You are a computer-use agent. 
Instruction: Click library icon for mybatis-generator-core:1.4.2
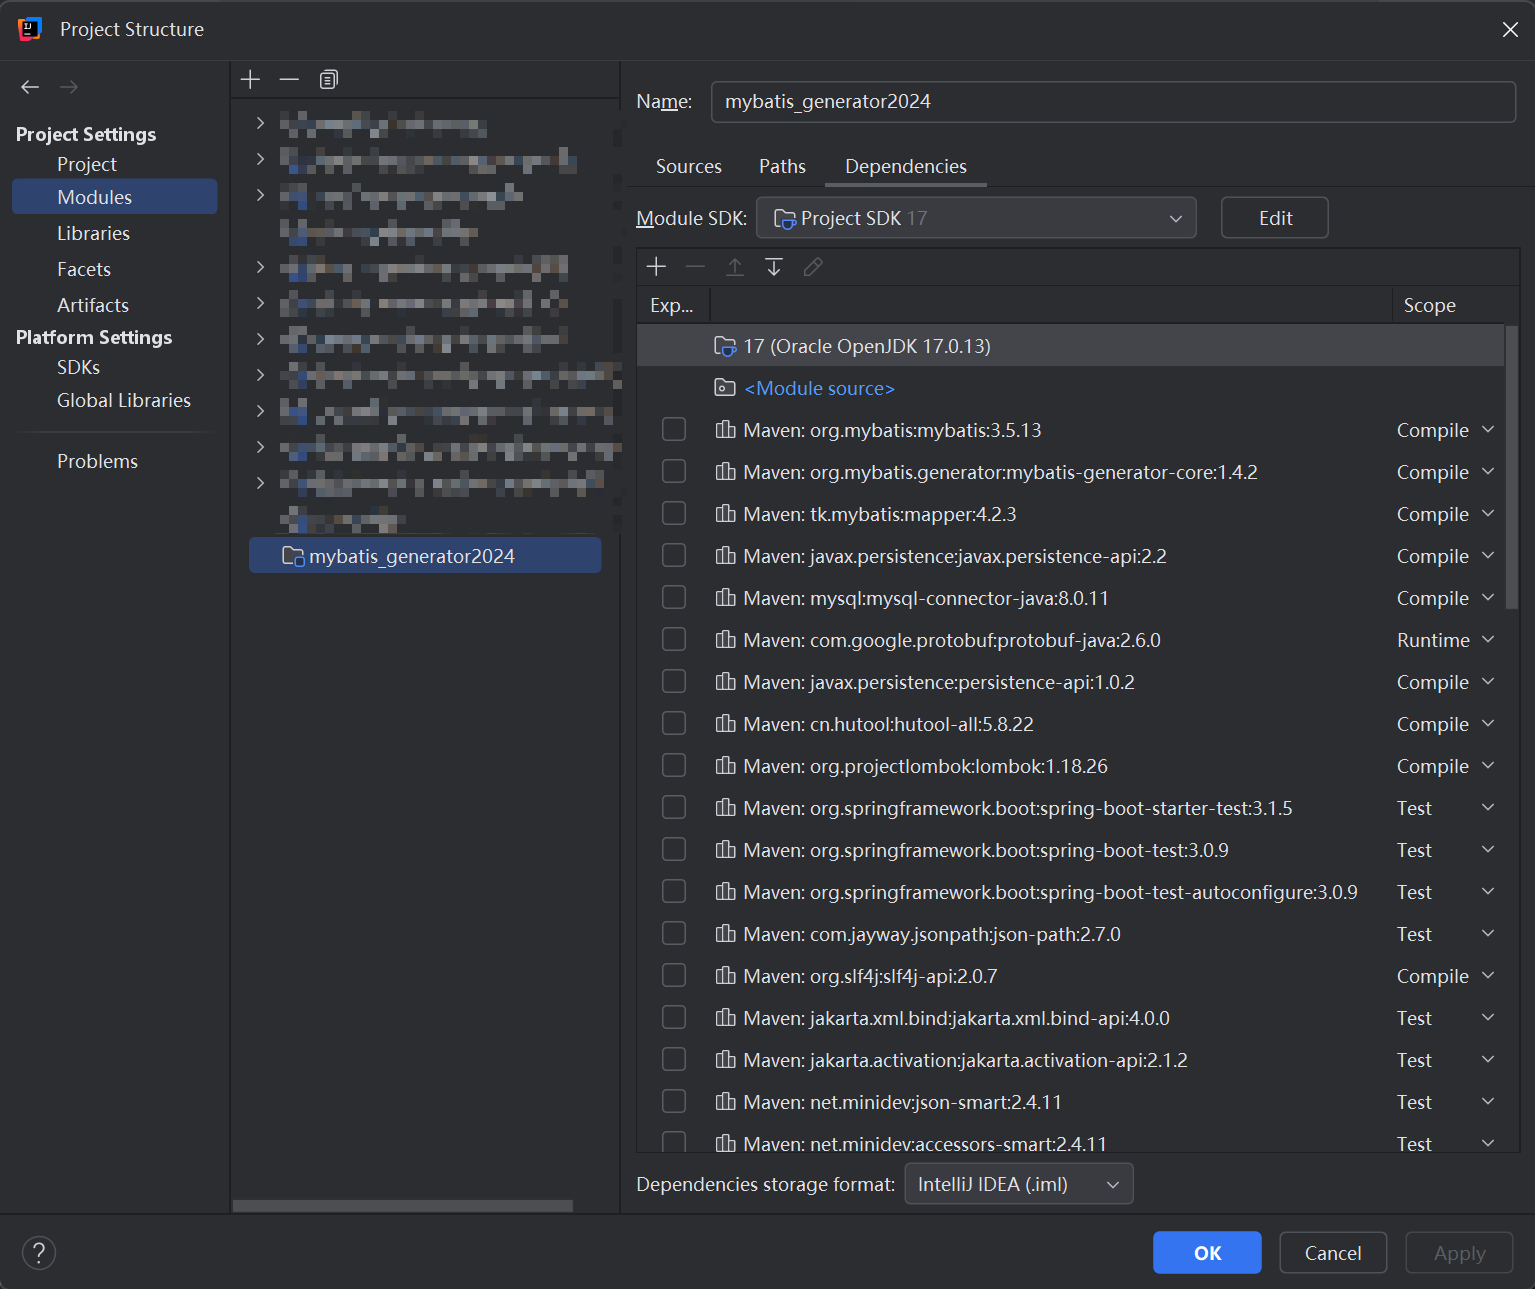coord(726,472)
